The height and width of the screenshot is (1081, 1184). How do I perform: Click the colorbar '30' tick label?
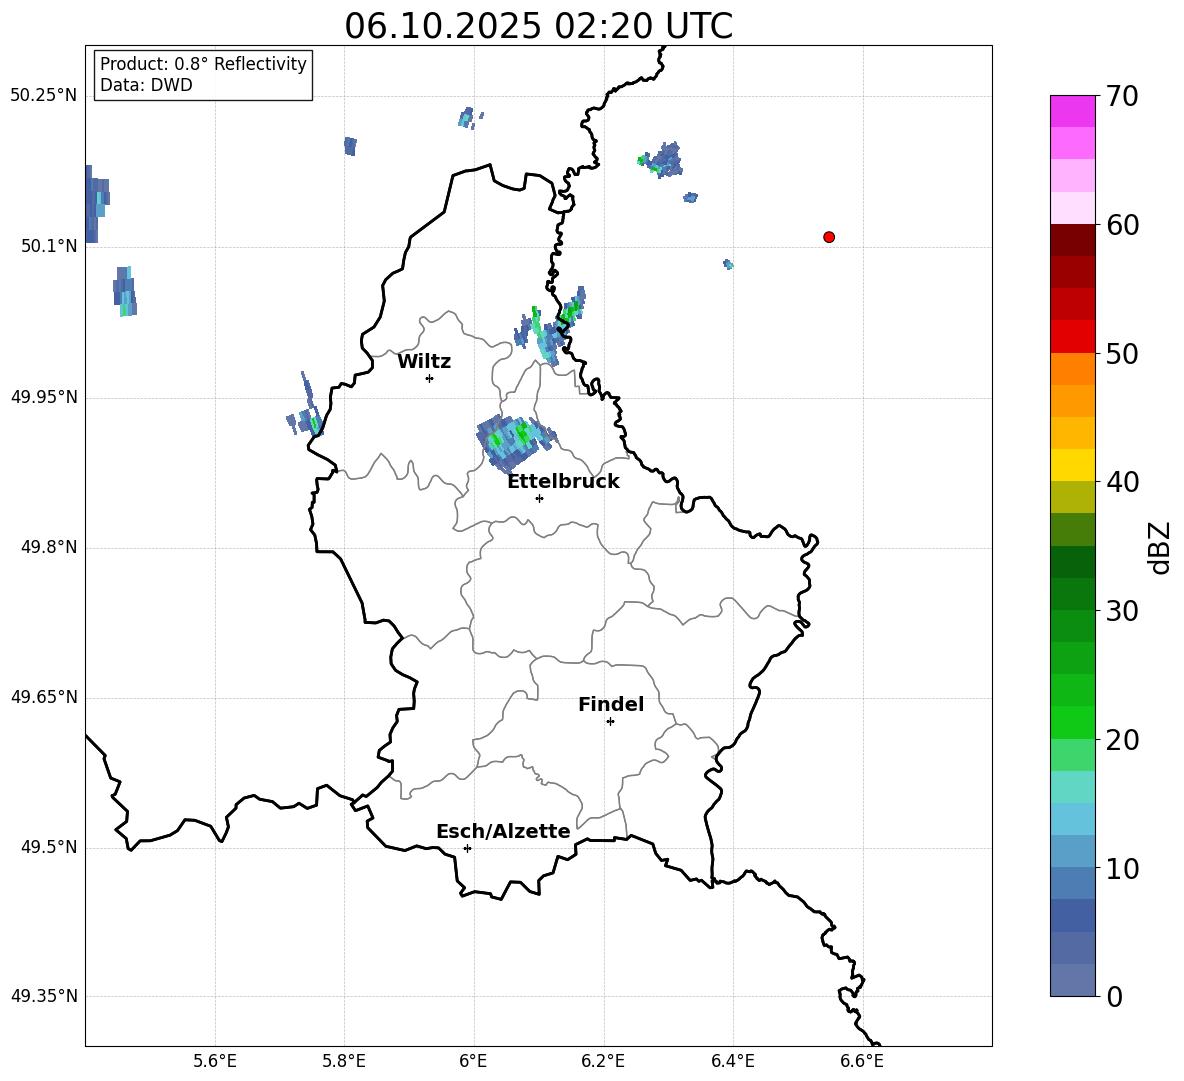1123,611
